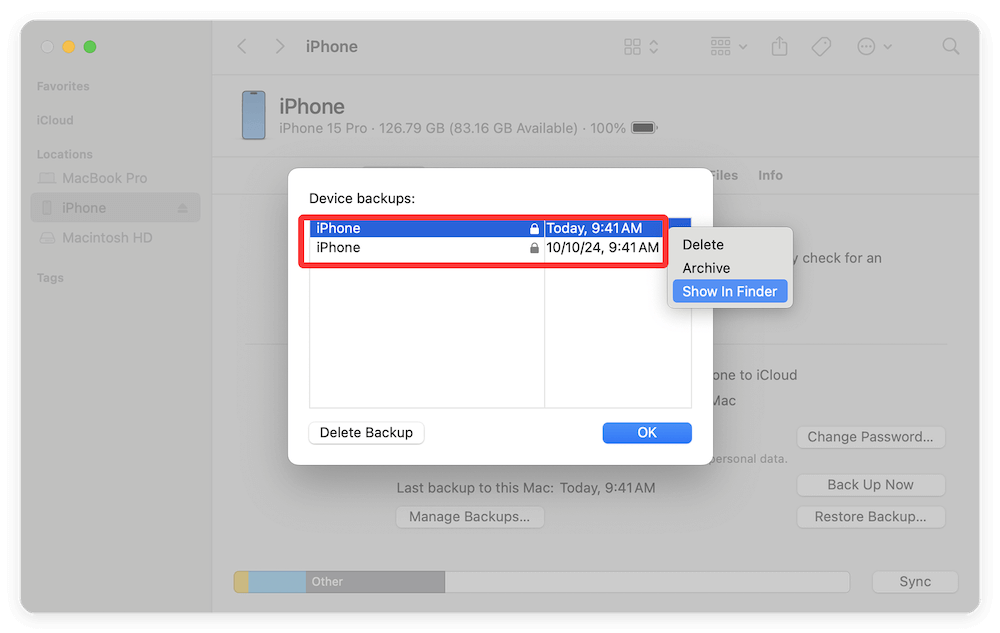Open the Share icon in the toolbar

click(x=779, y=46)
